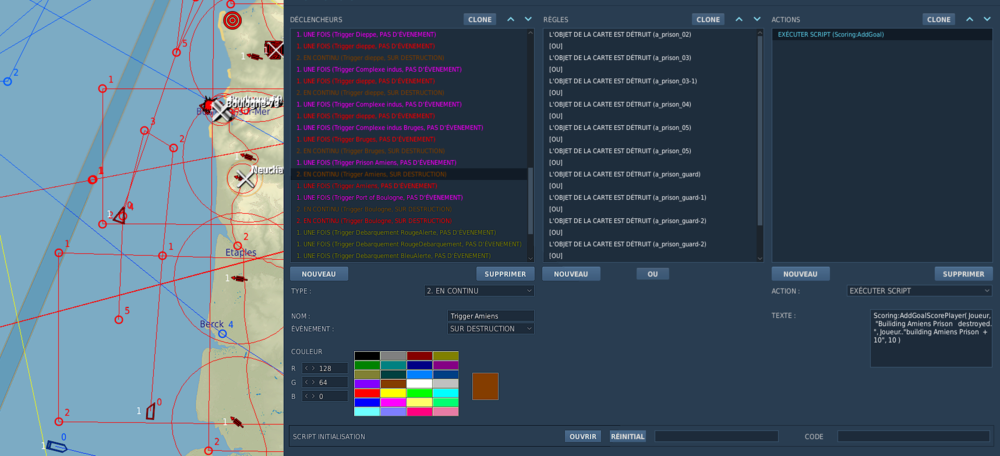Click the NOM field containing Trigger Amiens
This screenshot has width=1000, height=456.
click(491, 316)
